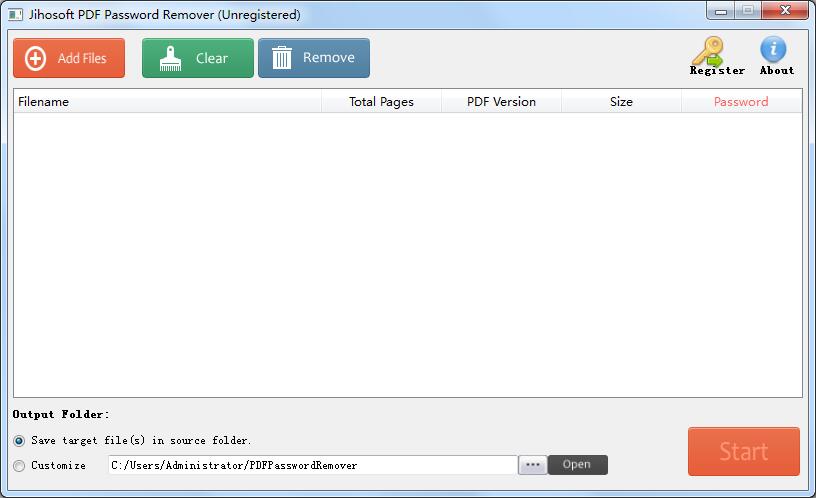Clear the file list
Screen dimensions: 816x498
coord(198,58)
